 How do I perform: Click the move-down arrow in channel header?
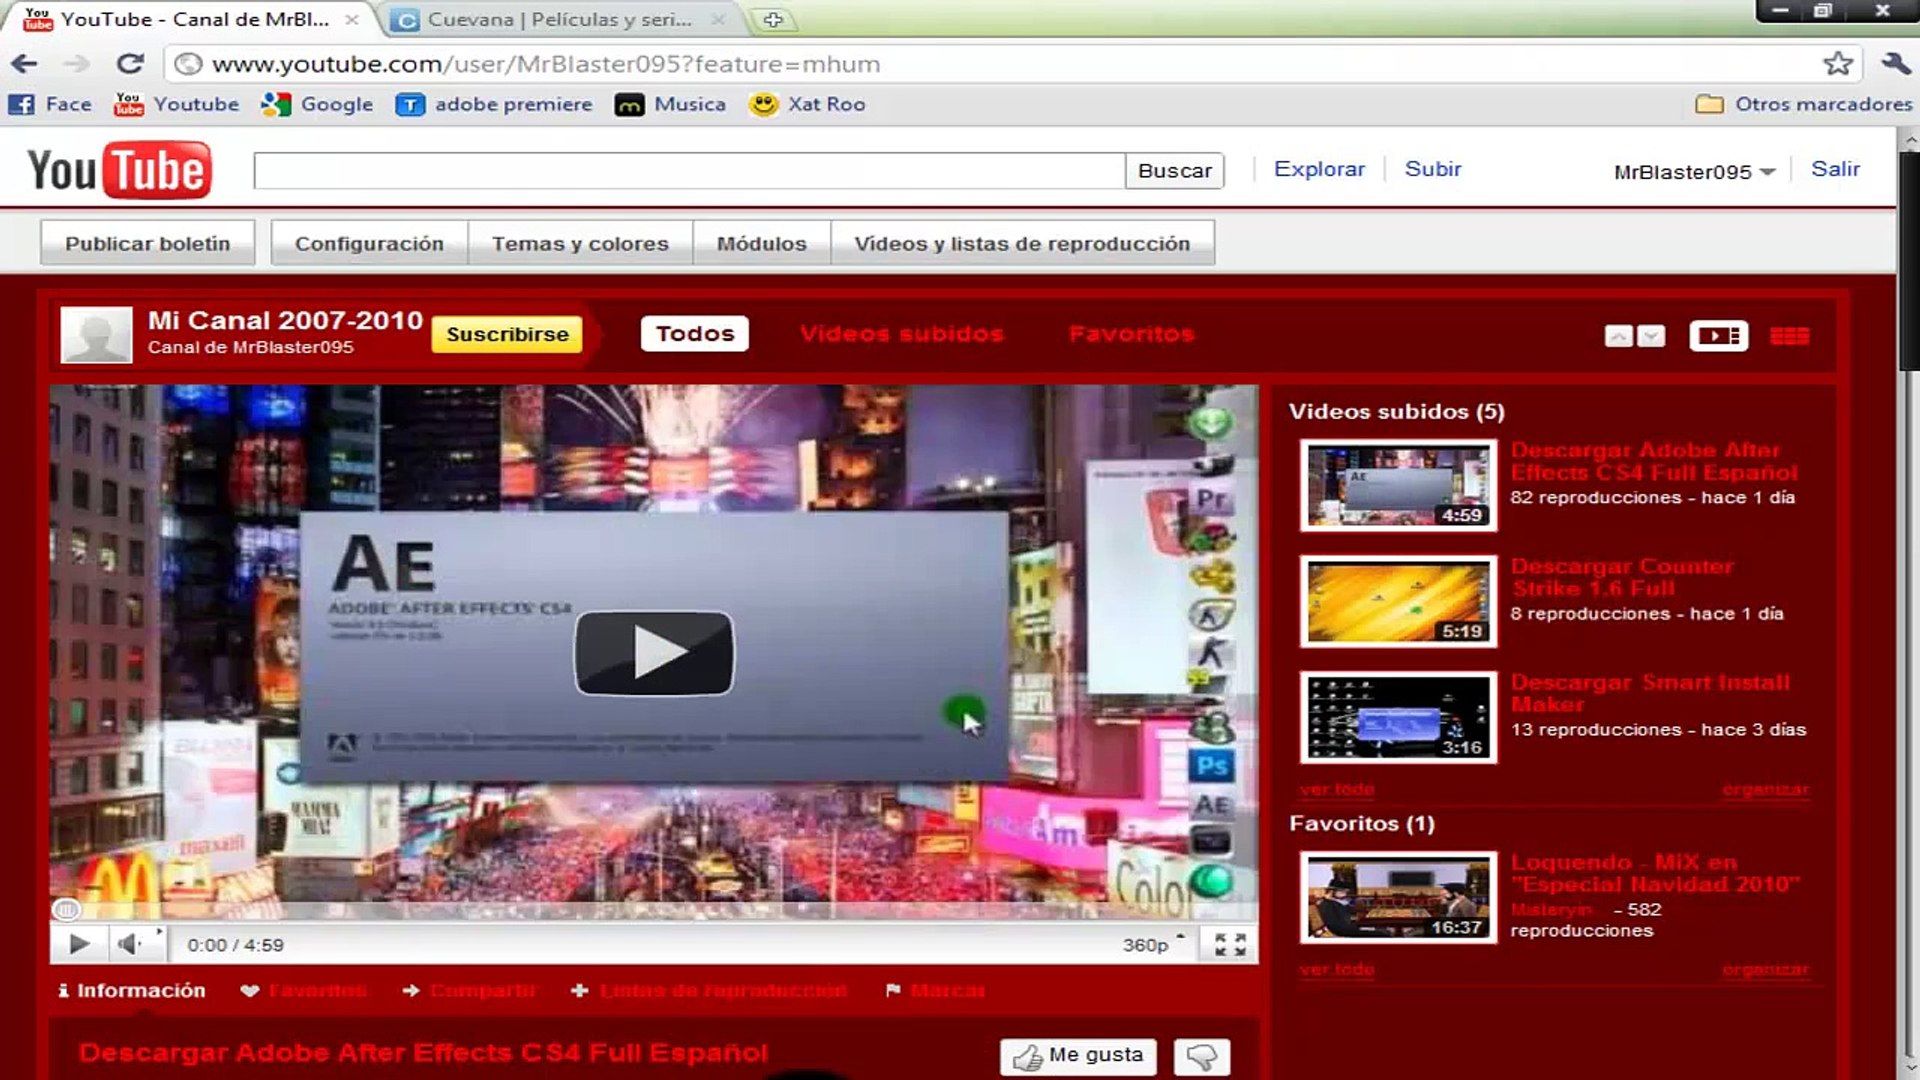pyautogui.click(x=1651, y=336)
